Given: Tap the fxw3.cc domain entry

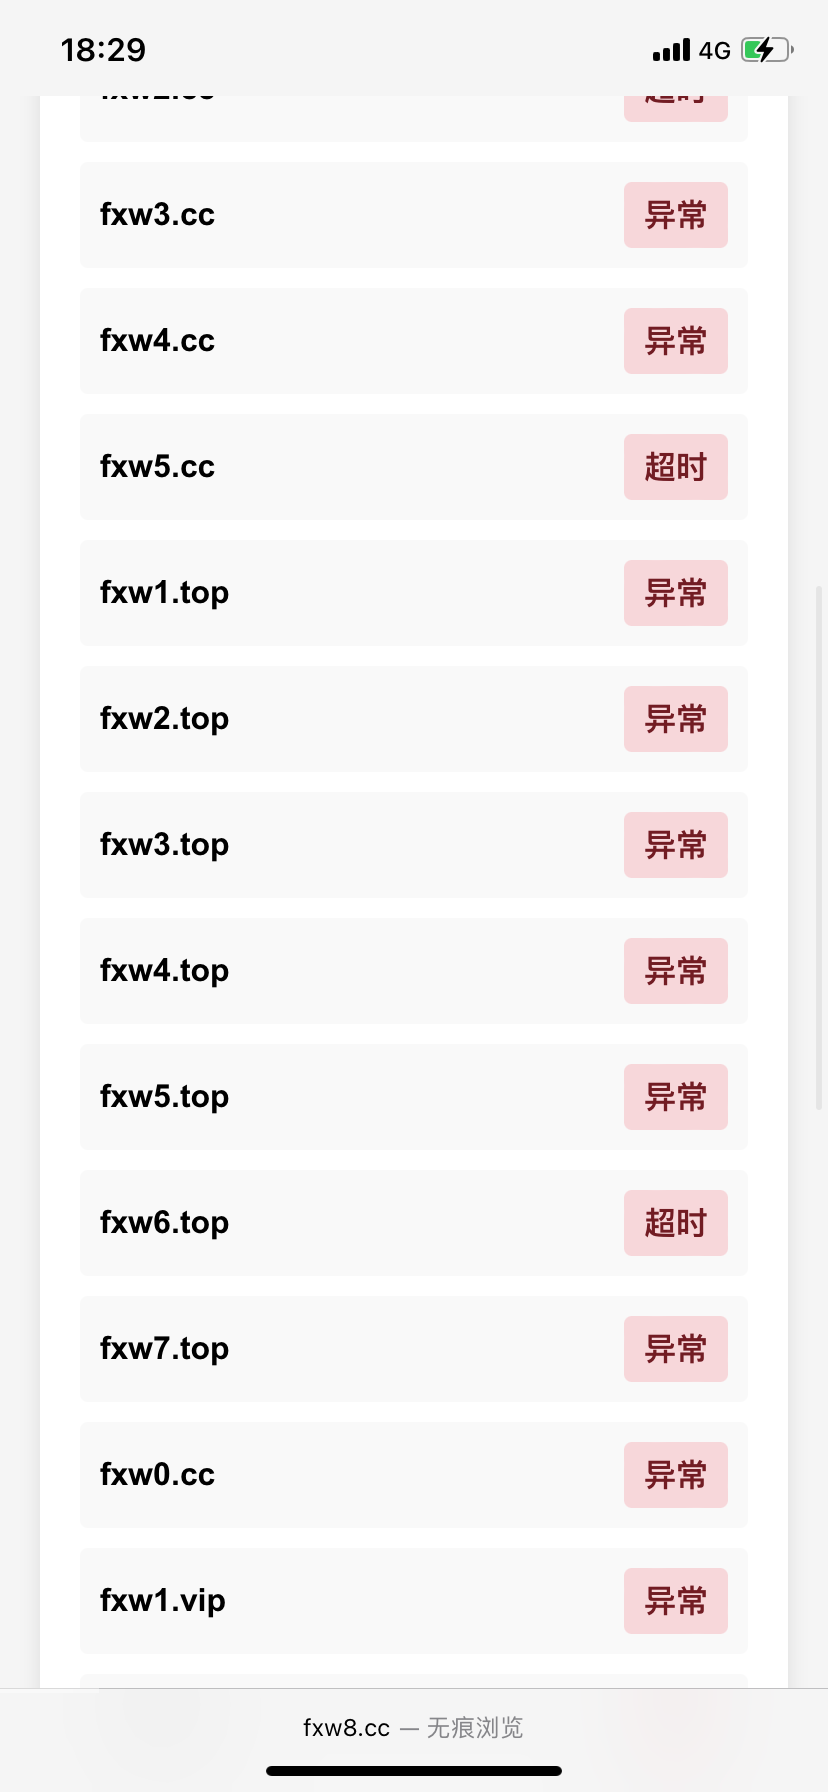Looking at the screenshot, I should pos(158,215).
